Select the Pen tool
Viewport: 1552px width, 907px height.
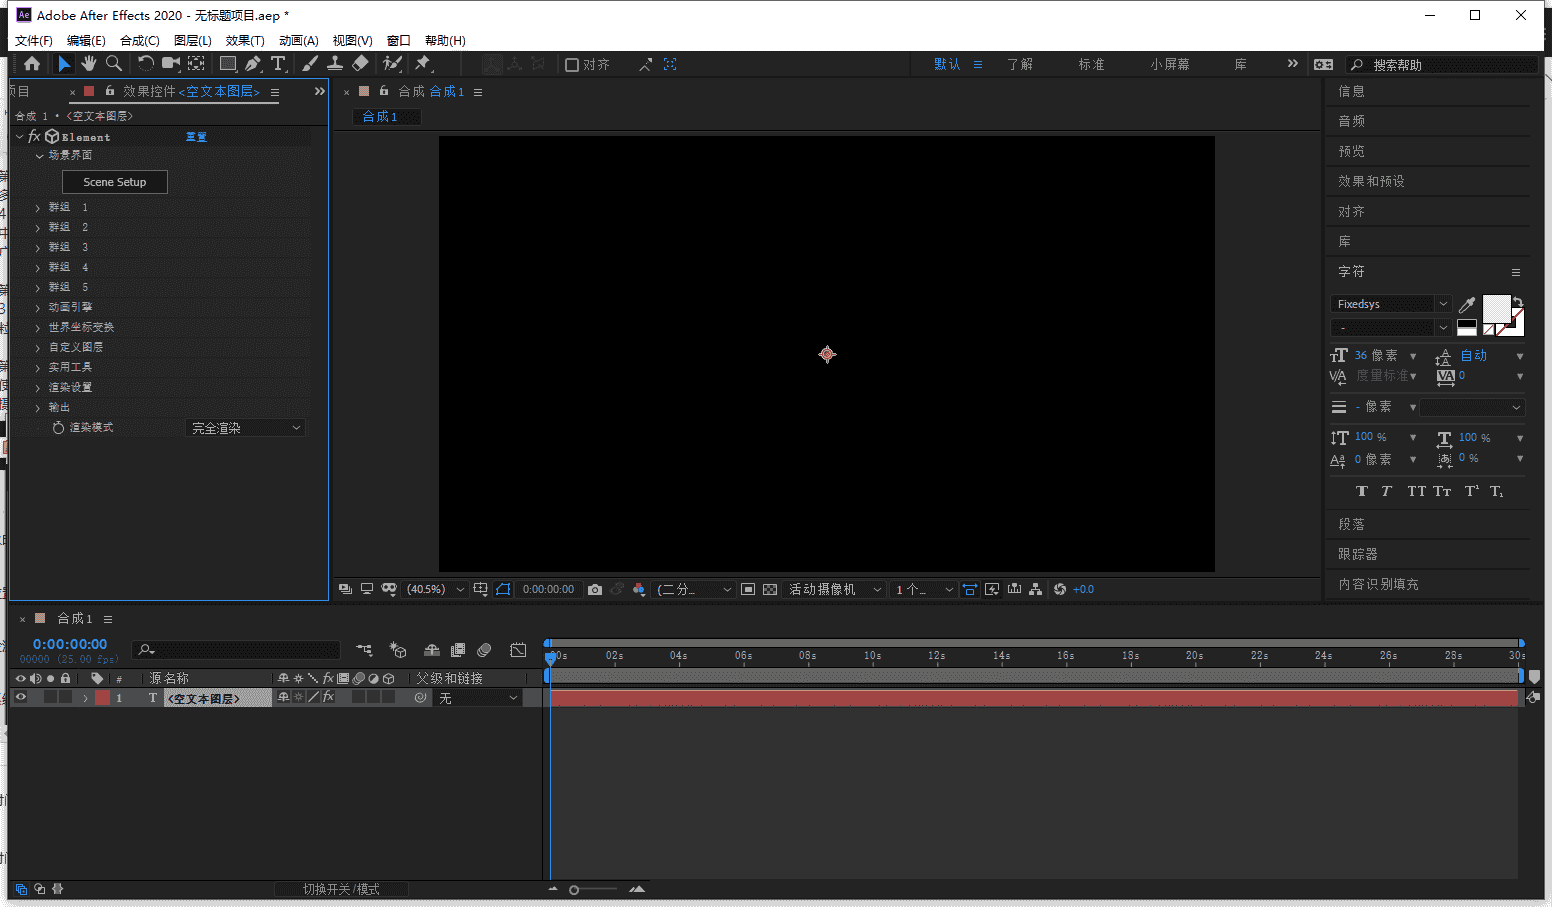click(x=253, y=64)
